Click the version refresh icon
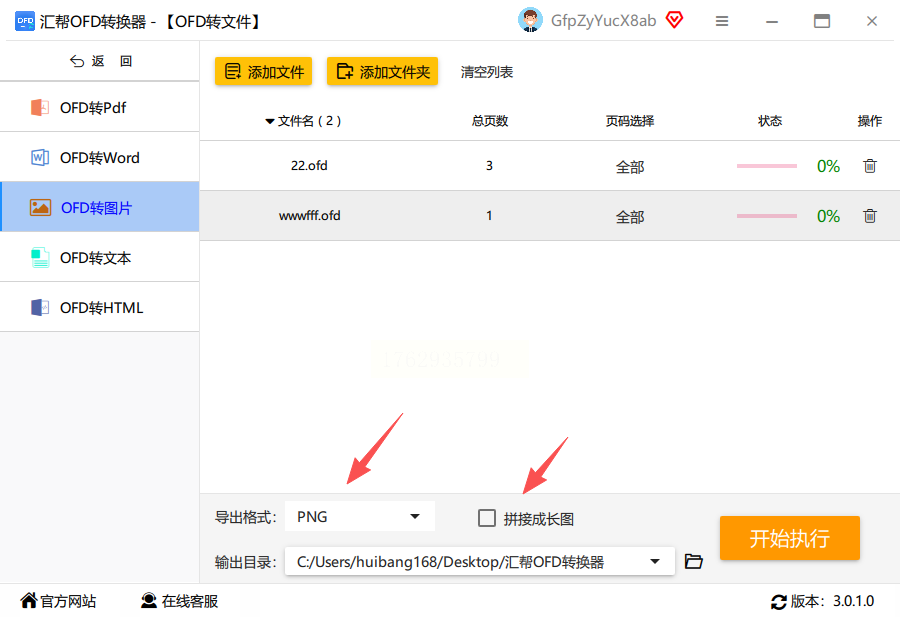Image resolution: width=900 pixels, height=617 pixels. [778, 602]
